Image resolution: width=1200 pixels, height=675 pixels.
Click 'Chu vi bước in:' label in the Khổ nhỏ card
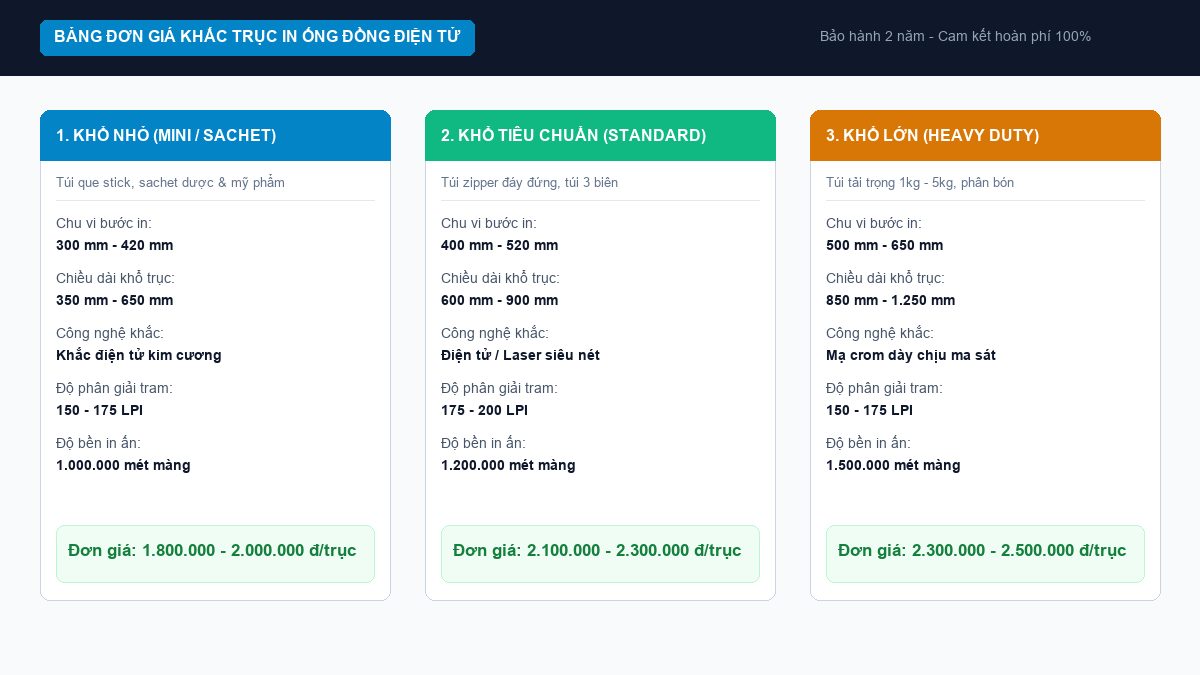tap(104, 223)
